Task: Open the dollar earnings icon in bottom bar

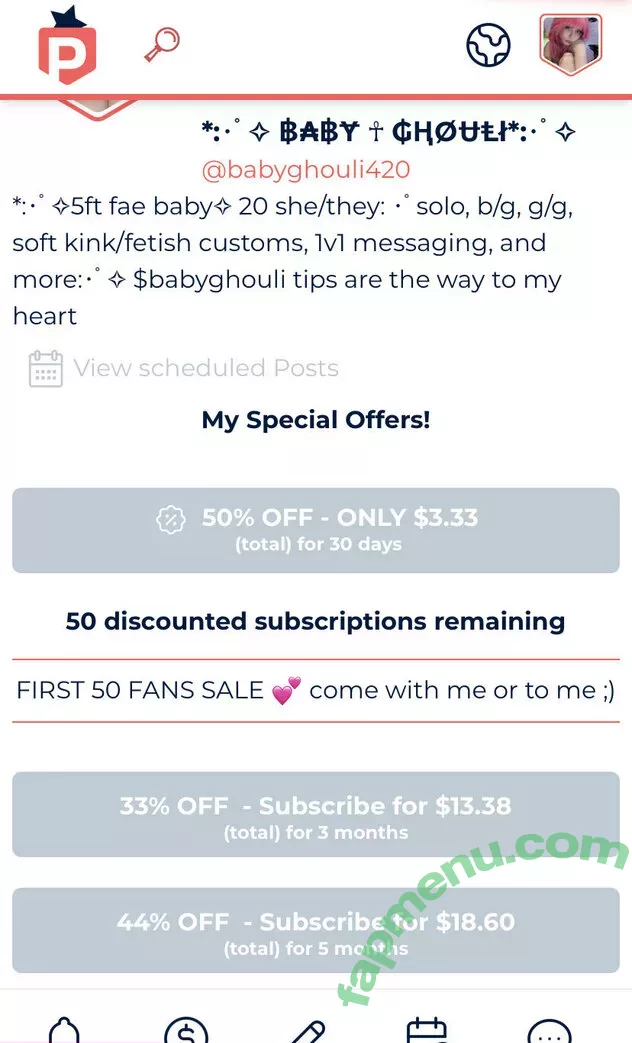Action: (186, 1030)
